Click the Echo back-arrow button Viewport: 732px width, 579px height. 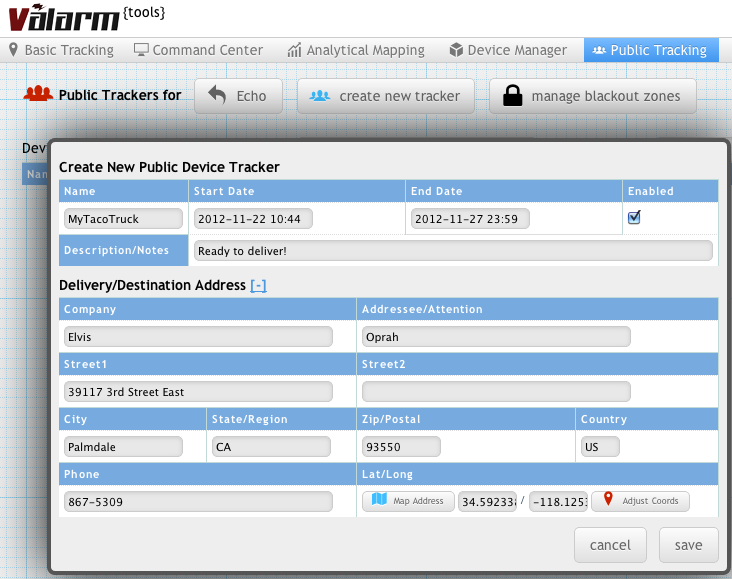coord(239,96)
